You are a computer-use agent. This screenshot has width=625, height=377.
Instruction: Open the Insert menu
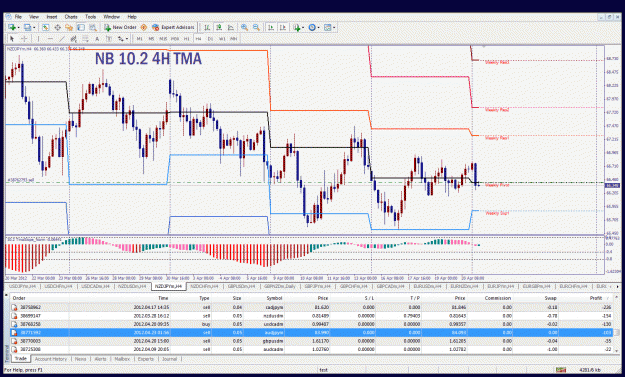pos(52,17)
